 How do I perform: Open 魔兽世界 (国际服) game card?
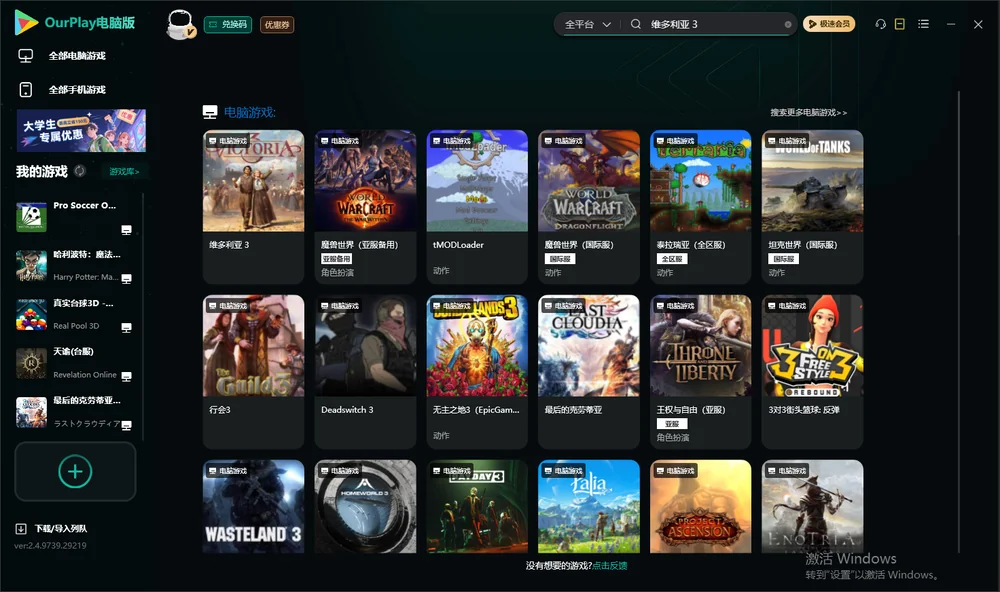pyautogui.click(x=589, y=207)
